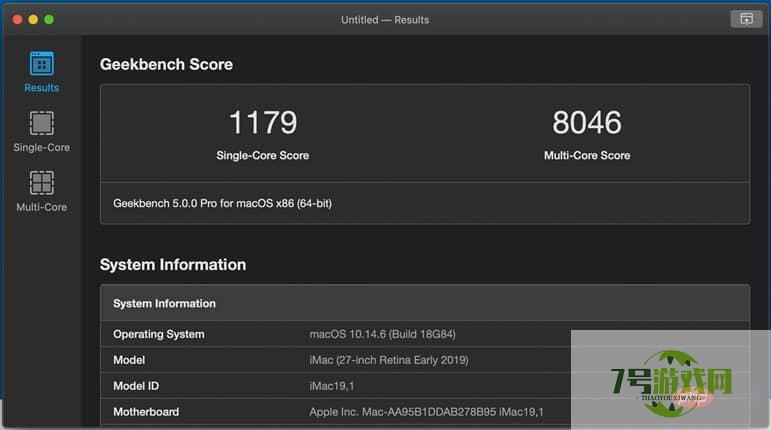Image resolution: width=771 pixels, height=430 pixels.
Task: Click the 'Untitled — Results' window title
Action: [x=385, y=20]
